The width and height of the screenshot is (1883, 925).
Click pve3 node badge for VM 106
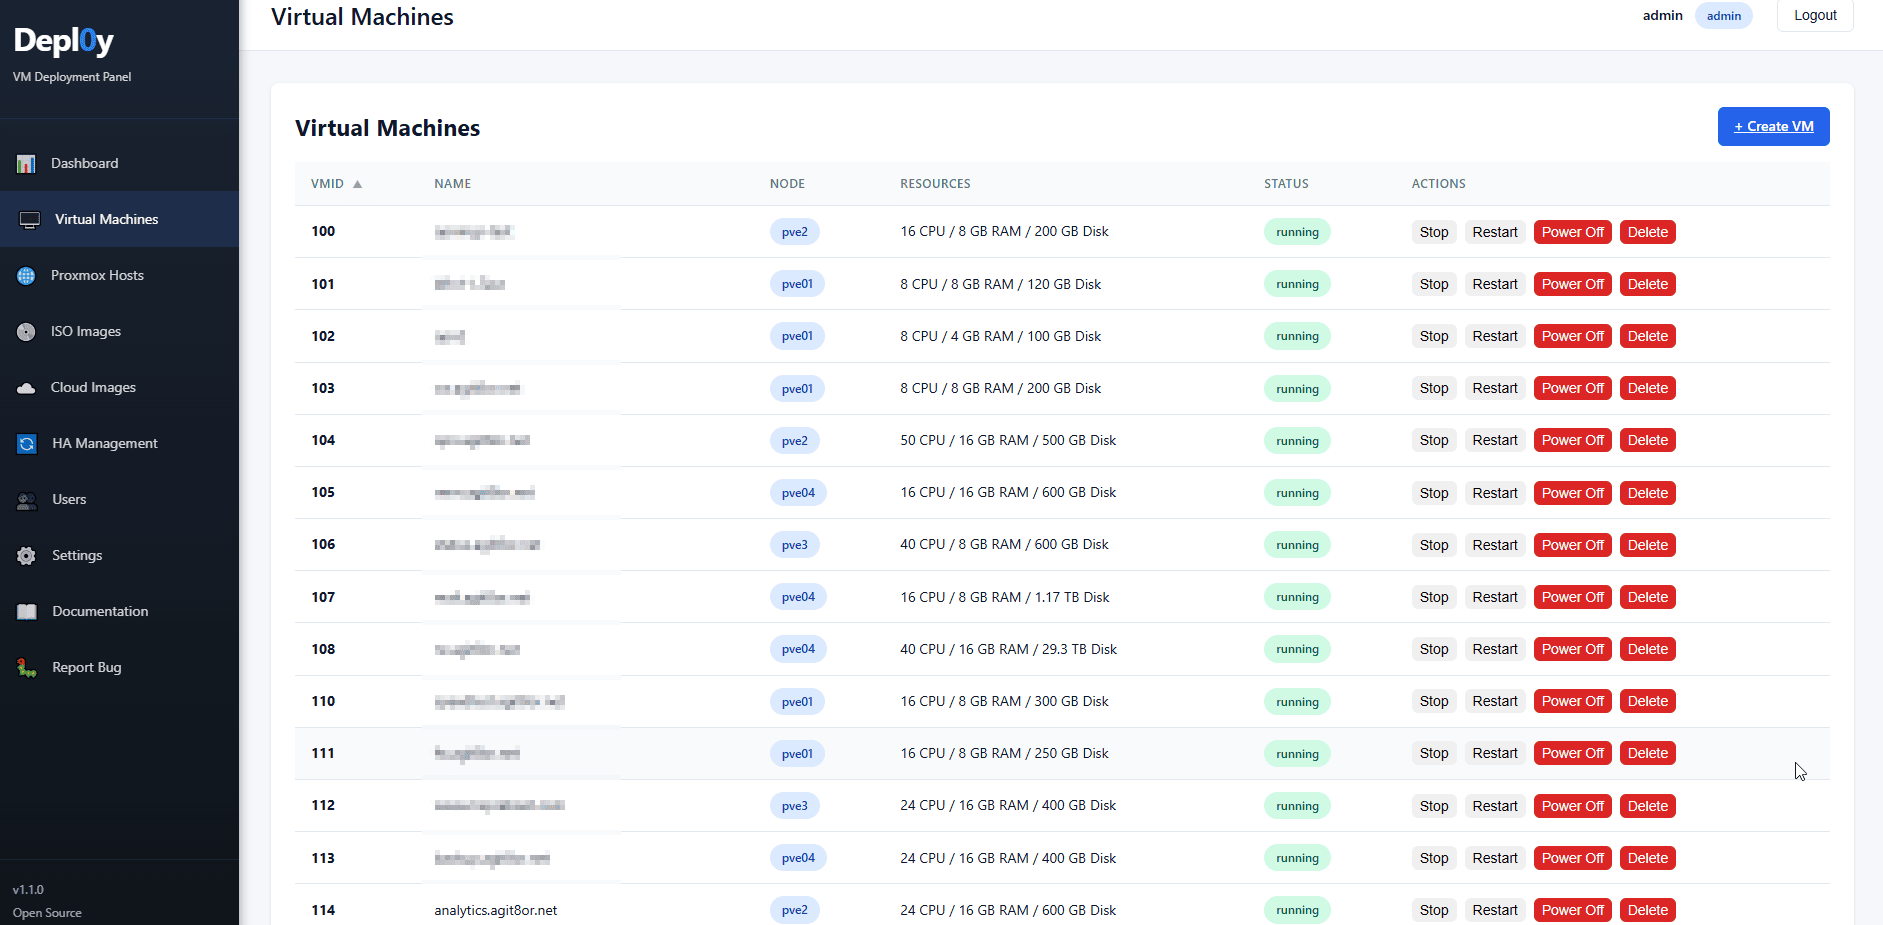coord(794,545)
